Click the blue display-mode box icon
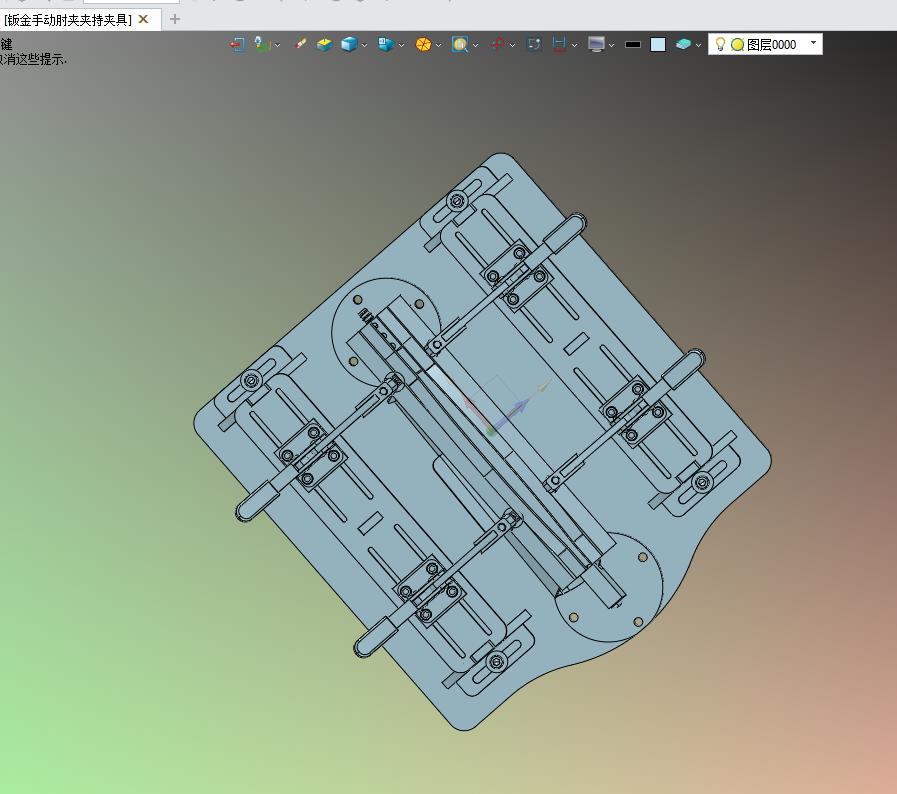Image resolution: width=897 pixels, height=794 pixels. point(386,44)
